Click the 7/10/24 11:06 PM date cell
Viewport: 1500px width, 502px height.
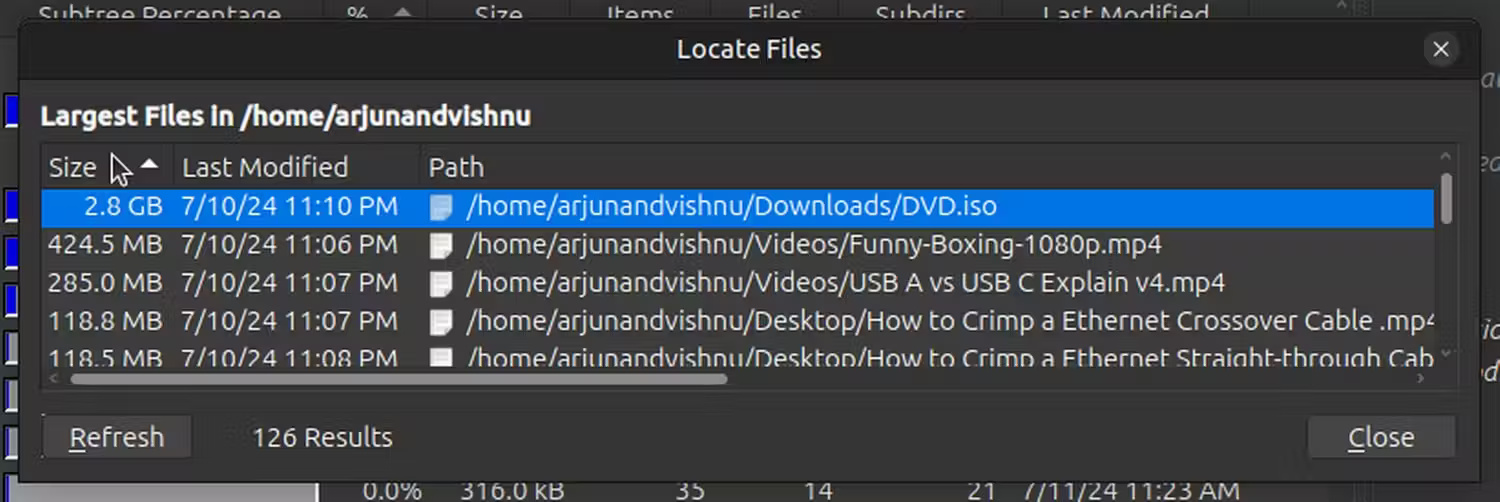click(x=289, y=245)
